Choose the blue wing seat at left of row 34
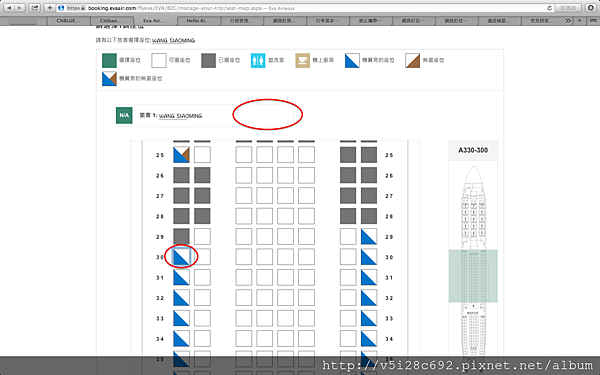 click(181, 339)
